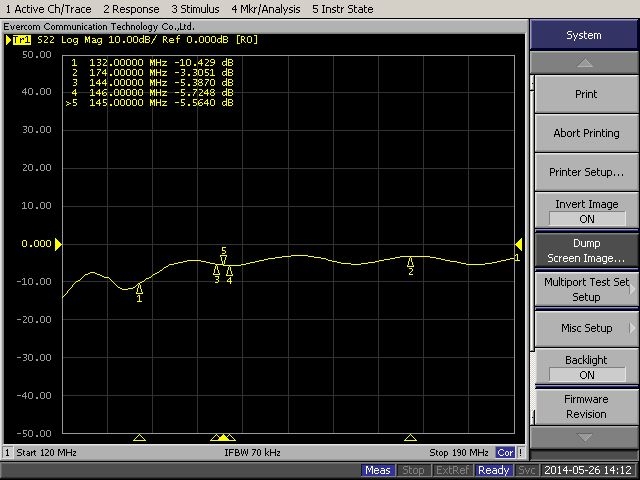Click Stop 190 MHz field
The image size is (640, 480).
click(x=459, y=453)
